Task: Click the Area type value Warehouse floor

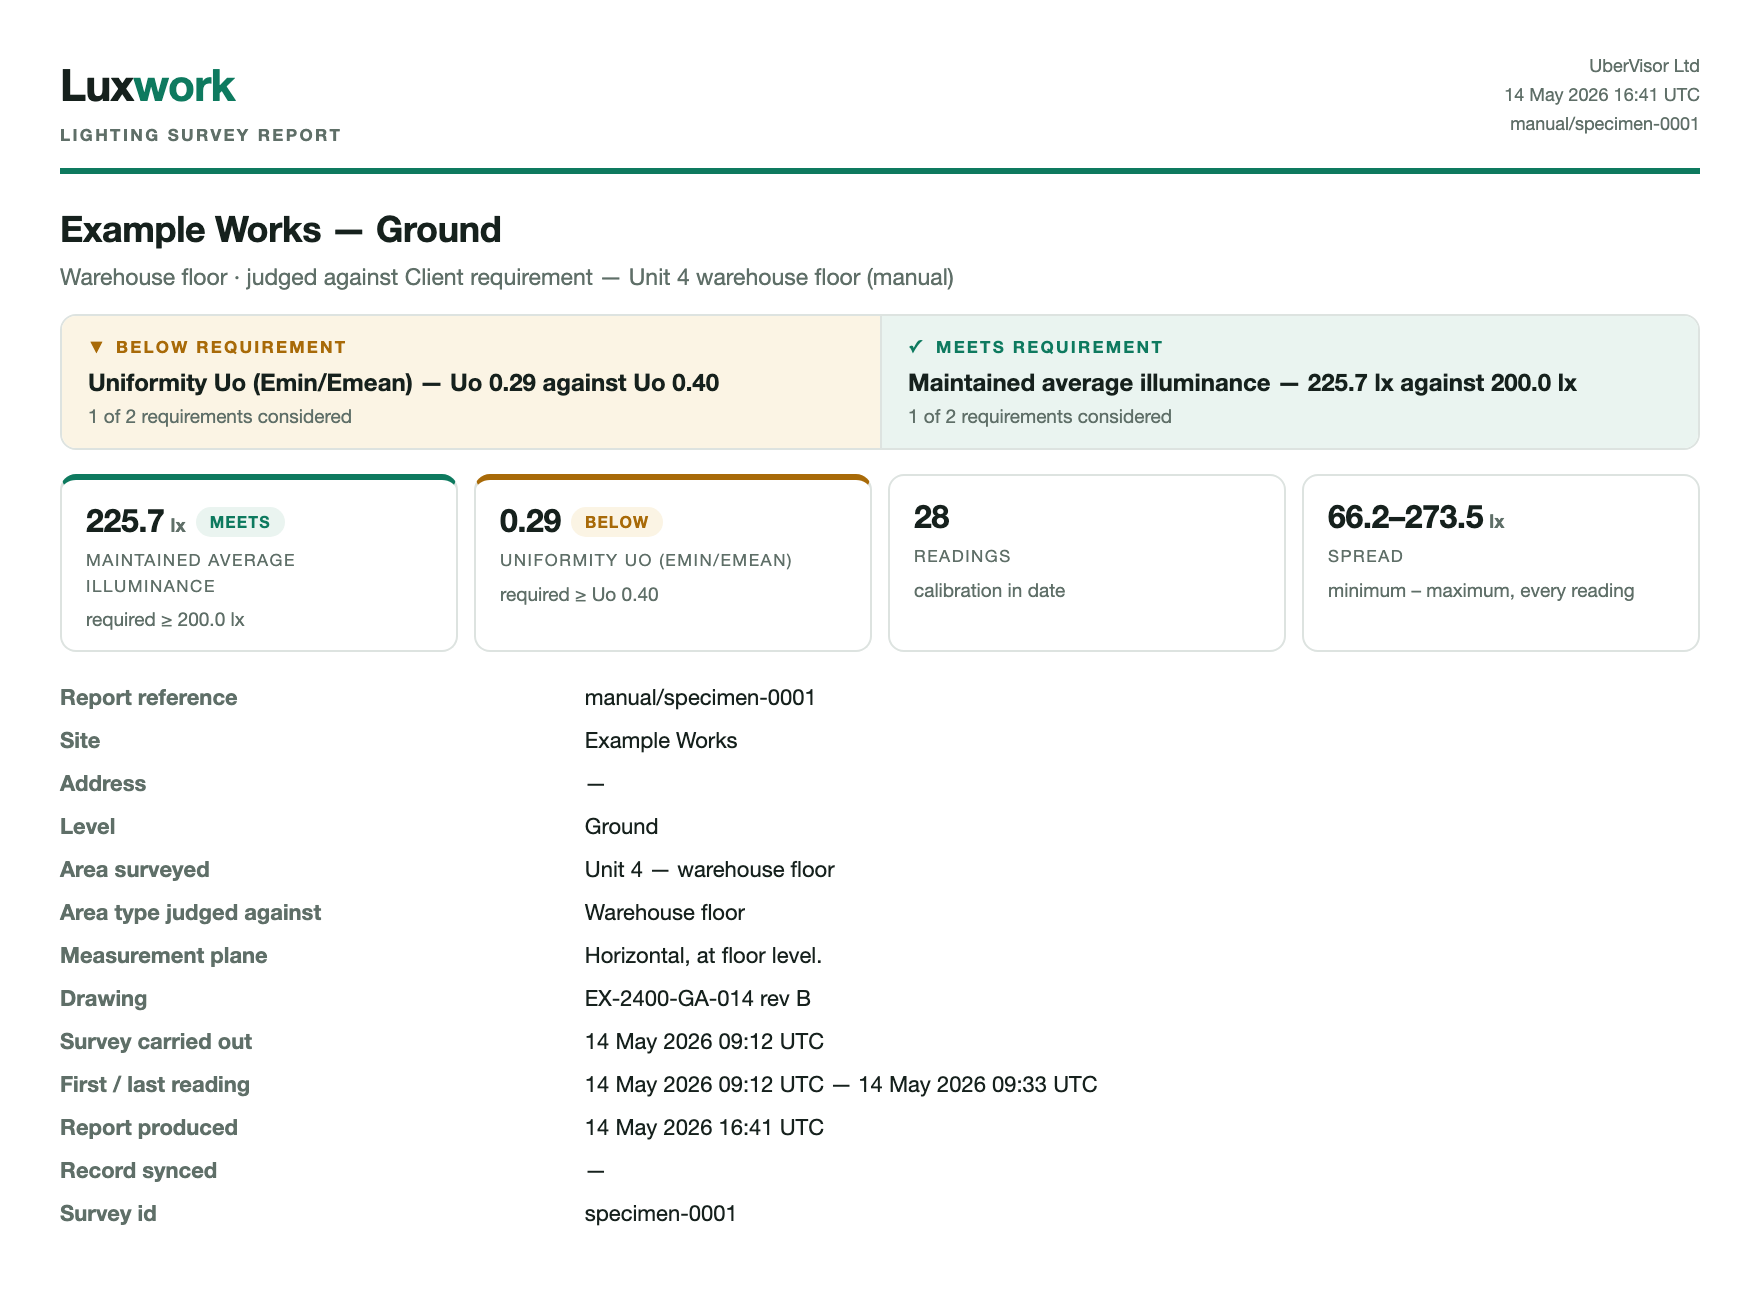Action: click(665, 913)
